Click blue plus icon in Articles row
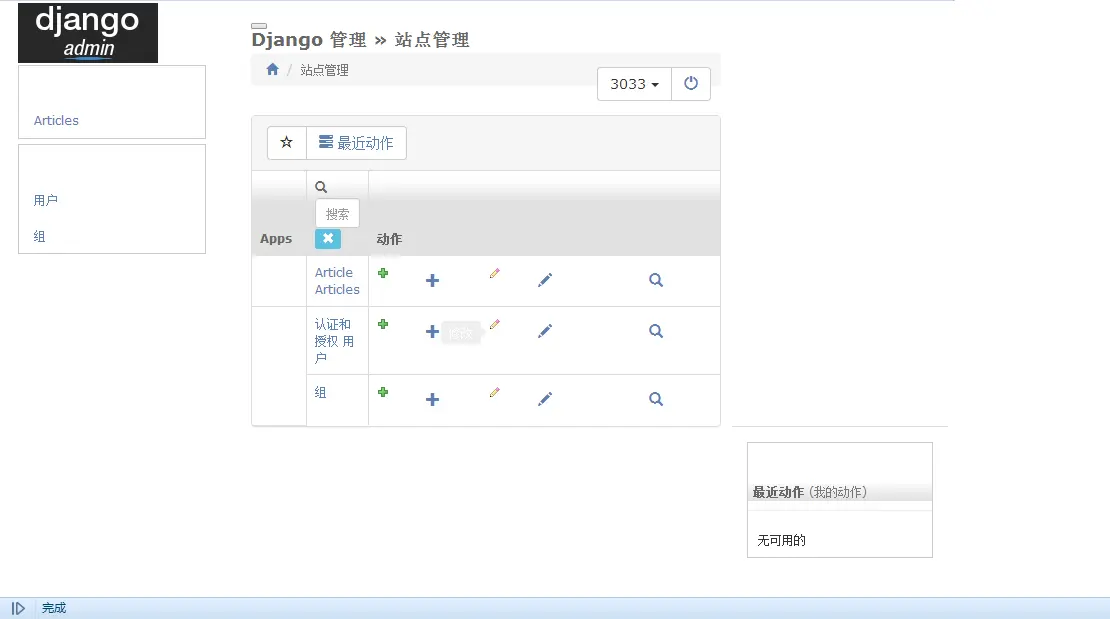Screen dimensions: 1110x619 (x=433, y=280)
